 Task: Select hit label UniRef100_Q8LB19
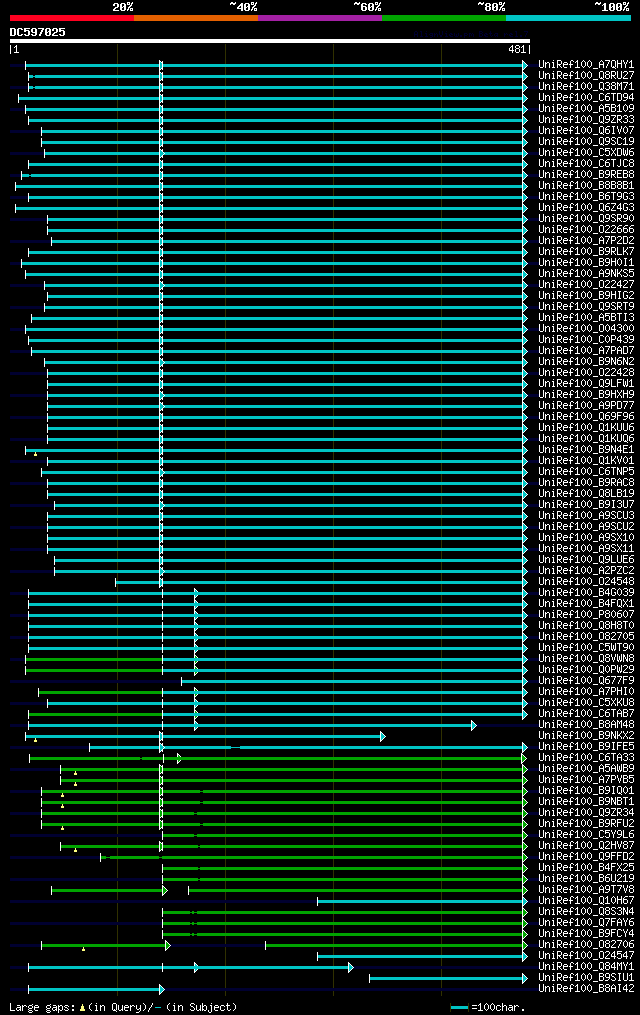[x=586, y=494]
